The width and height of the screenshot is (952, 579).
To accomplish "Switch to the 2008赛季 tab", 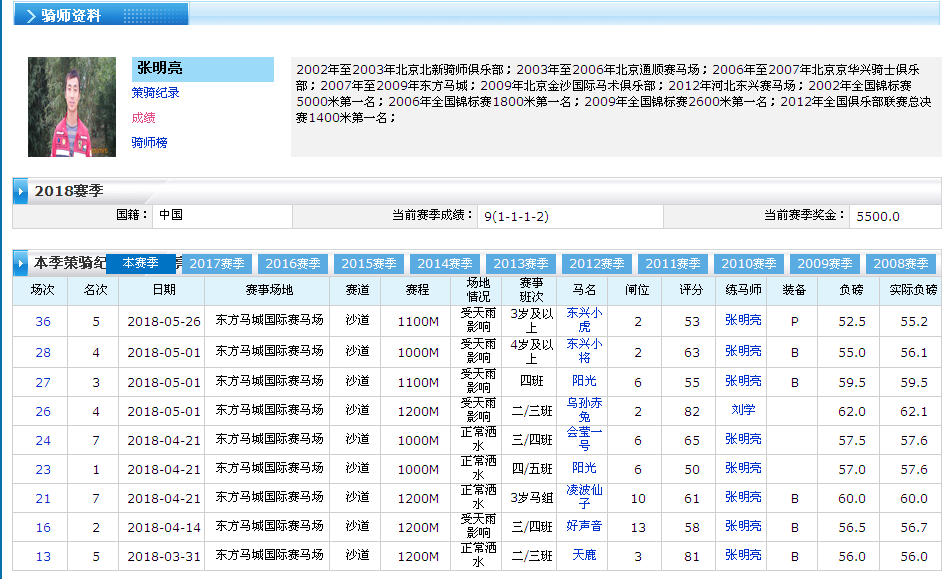I will click(x=901, y=264).
